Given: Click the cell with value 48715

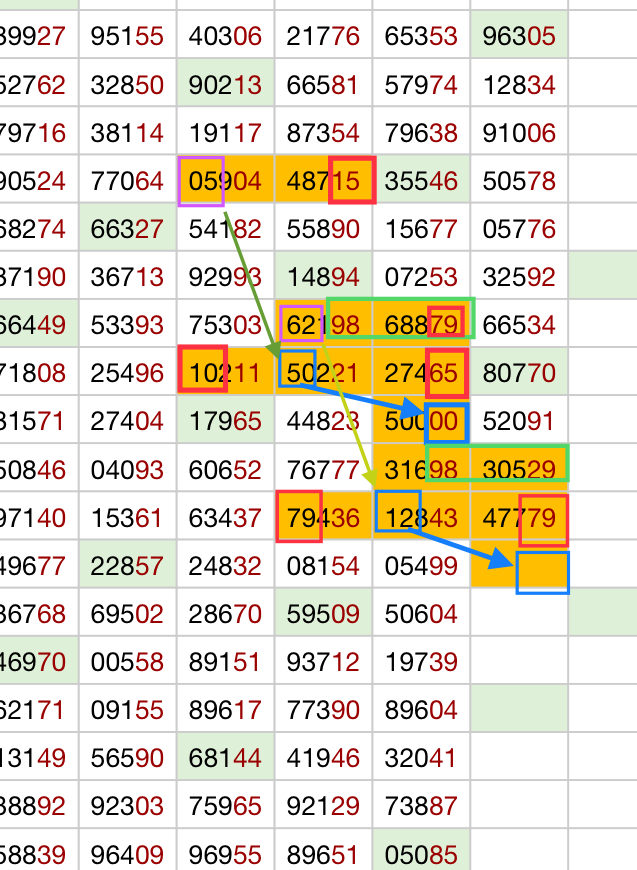Looking at the screenshot, I should [323, 181].
